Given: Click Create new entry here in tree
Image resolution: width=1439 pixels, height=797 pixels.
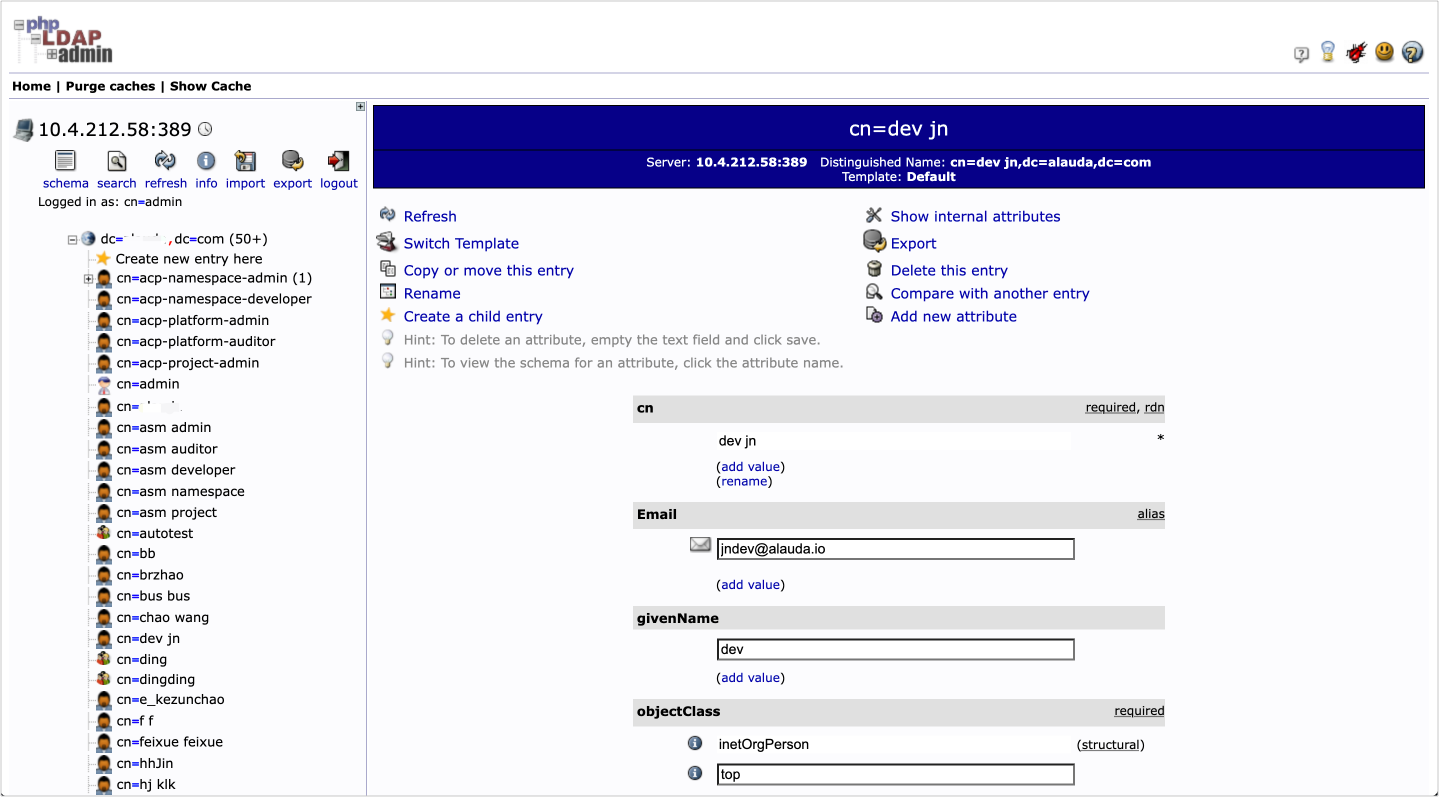Looking at the screenshot, I should (188, 258).
